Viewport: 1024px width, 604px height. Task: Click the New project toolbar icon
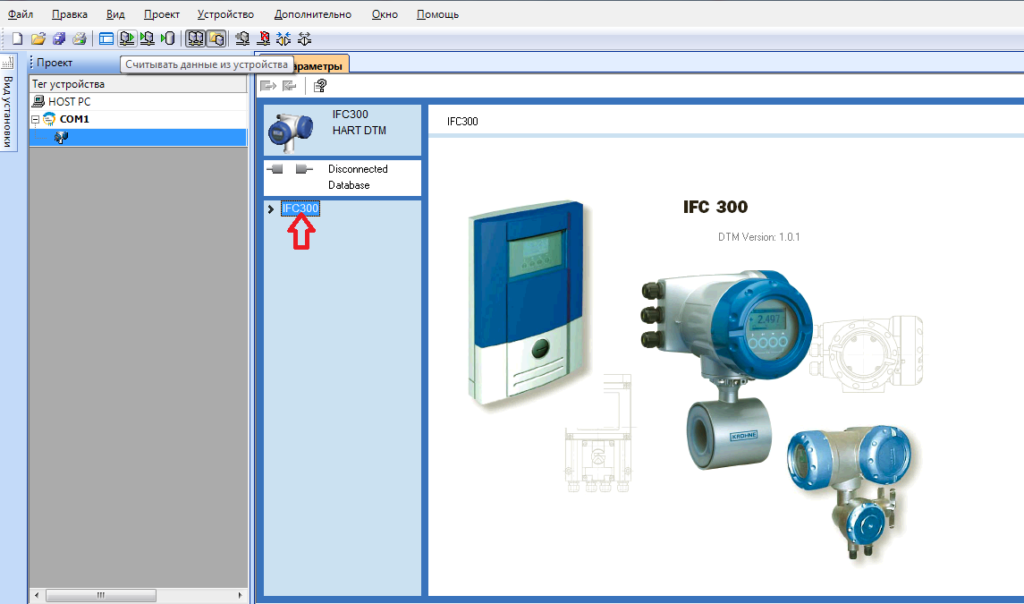[17, 39]
